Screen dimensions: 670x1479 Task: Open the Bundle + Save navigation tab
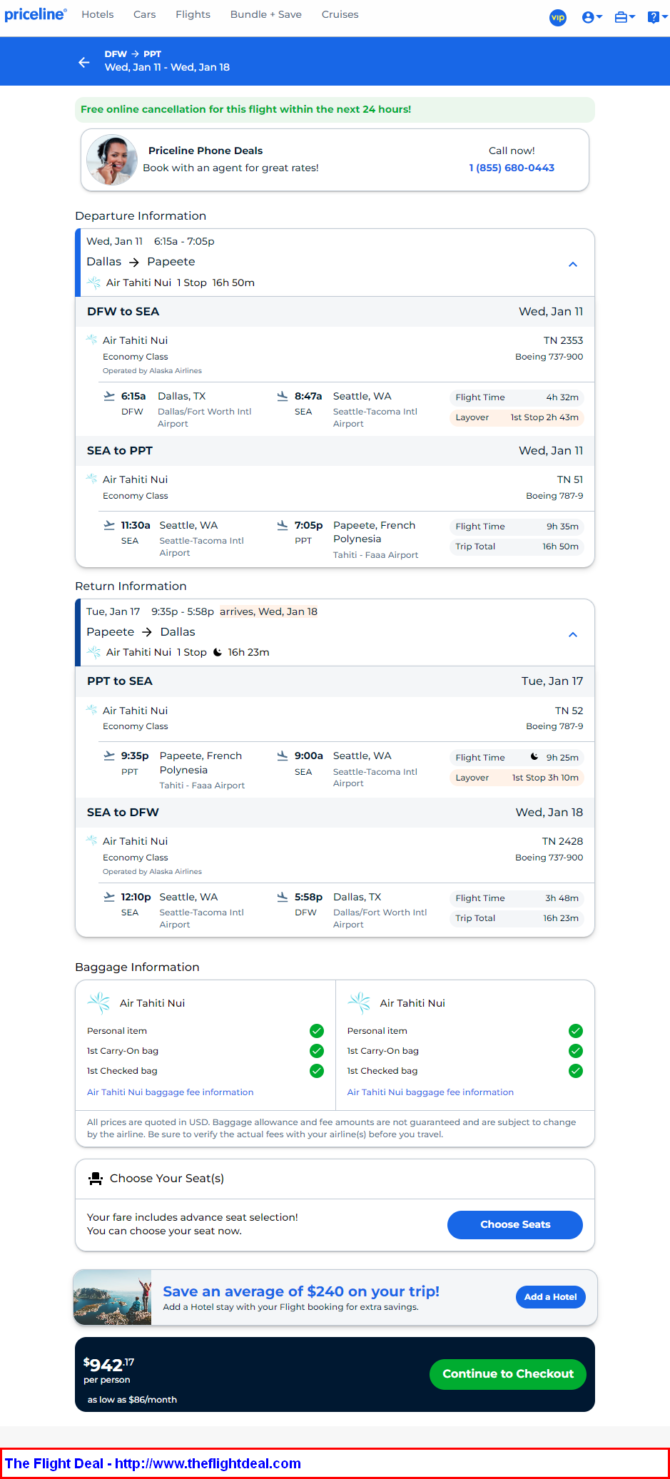point(265,15)
